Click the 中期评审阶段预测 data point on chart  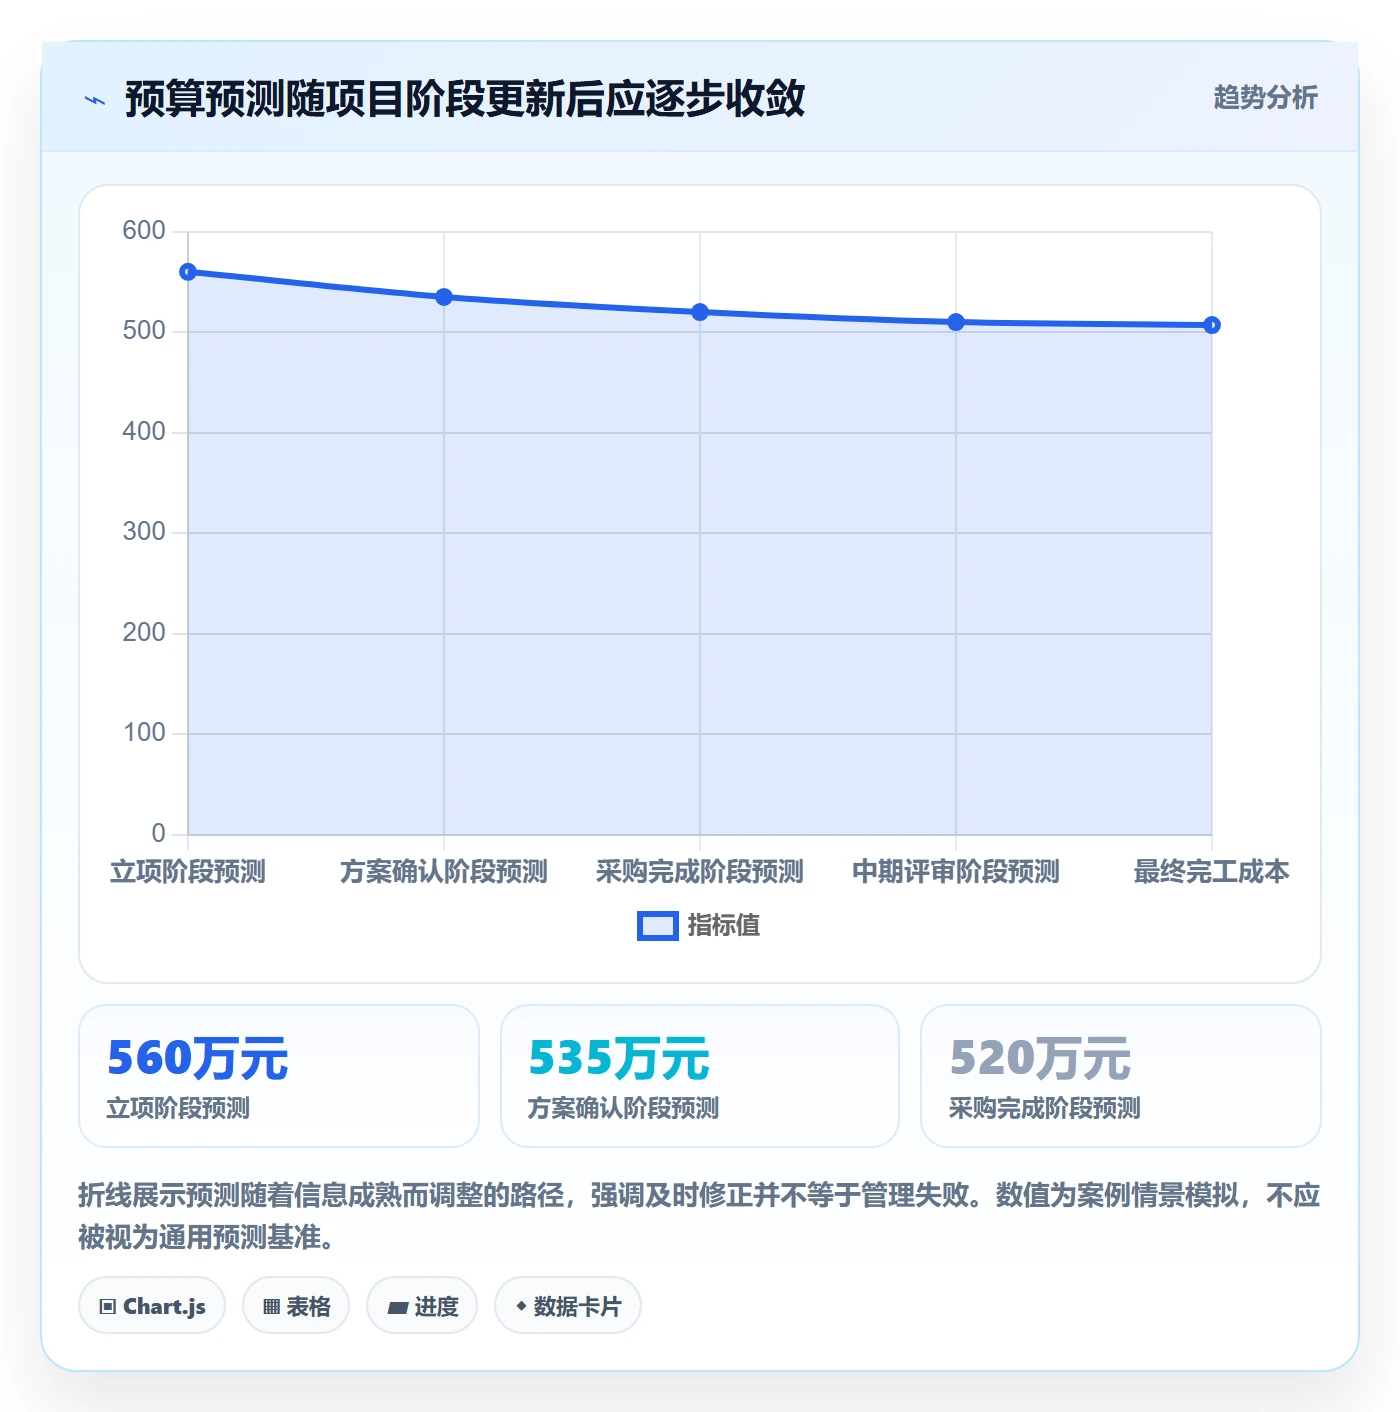click(x=956, y=322)
